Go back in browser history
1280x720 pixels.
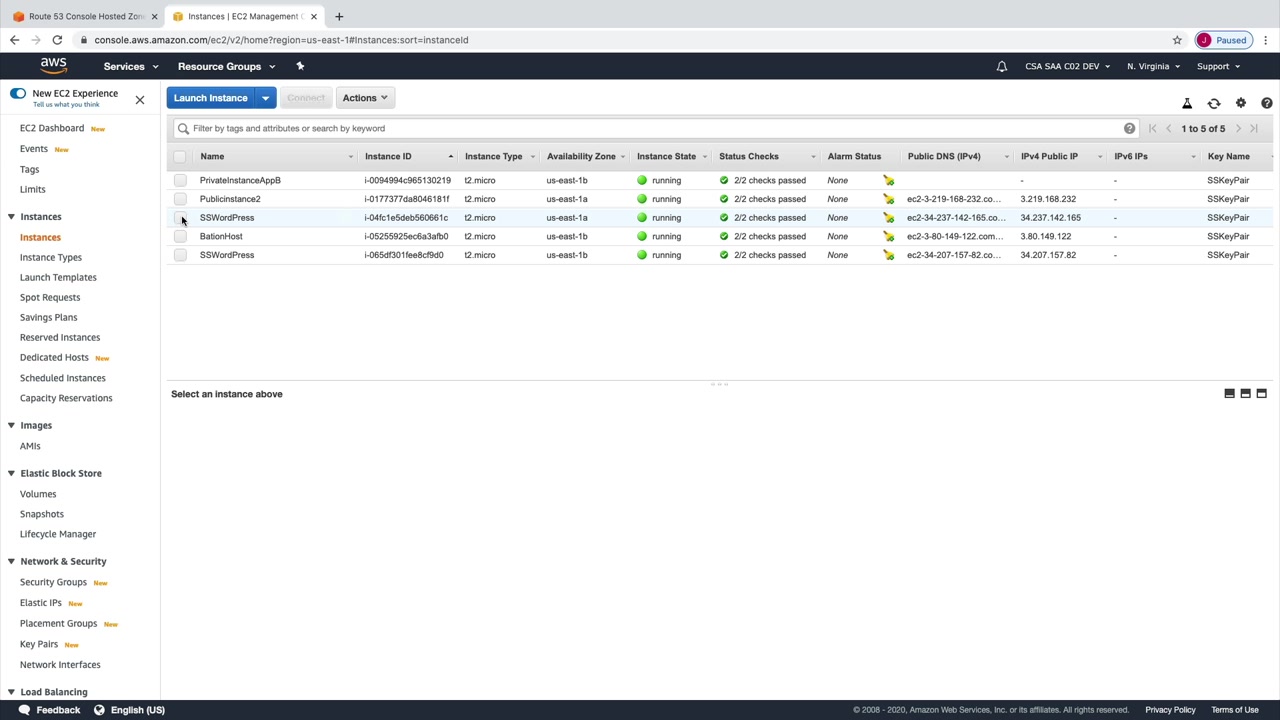coord(14,40)
